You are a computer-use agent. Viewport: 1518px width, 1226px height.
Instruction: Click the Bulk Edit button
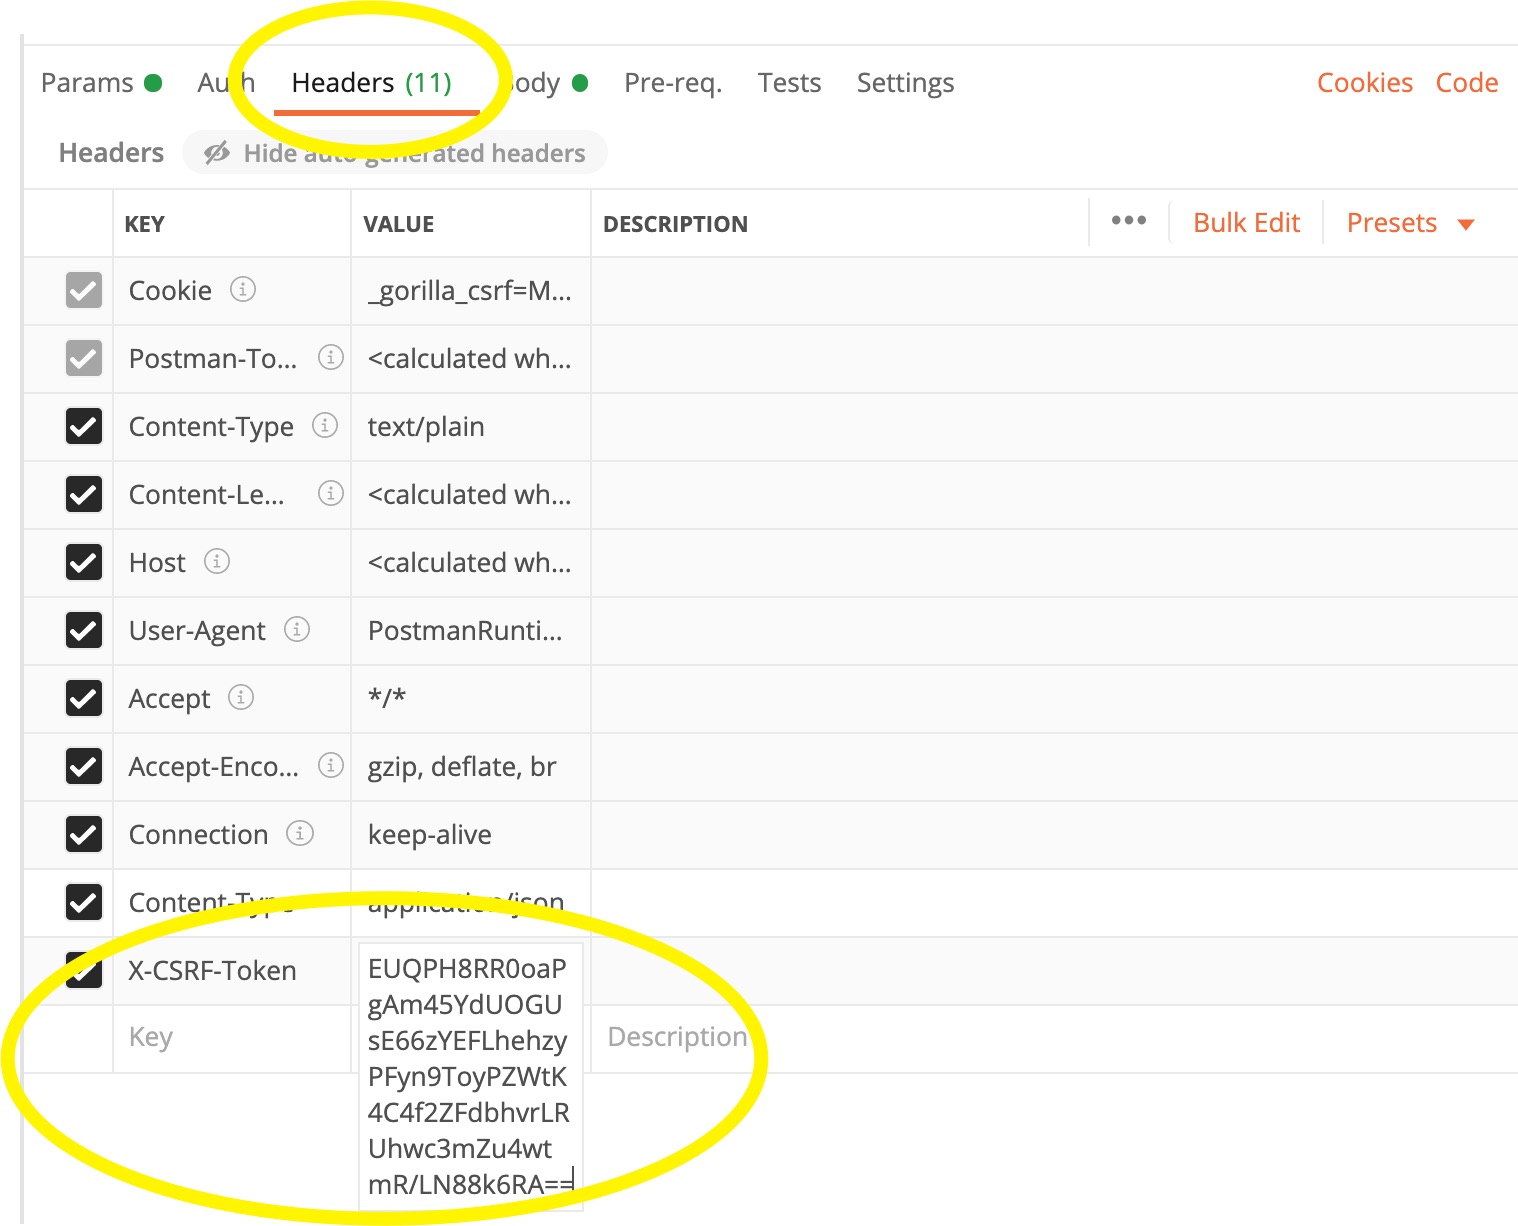(x=1246, y=222)
